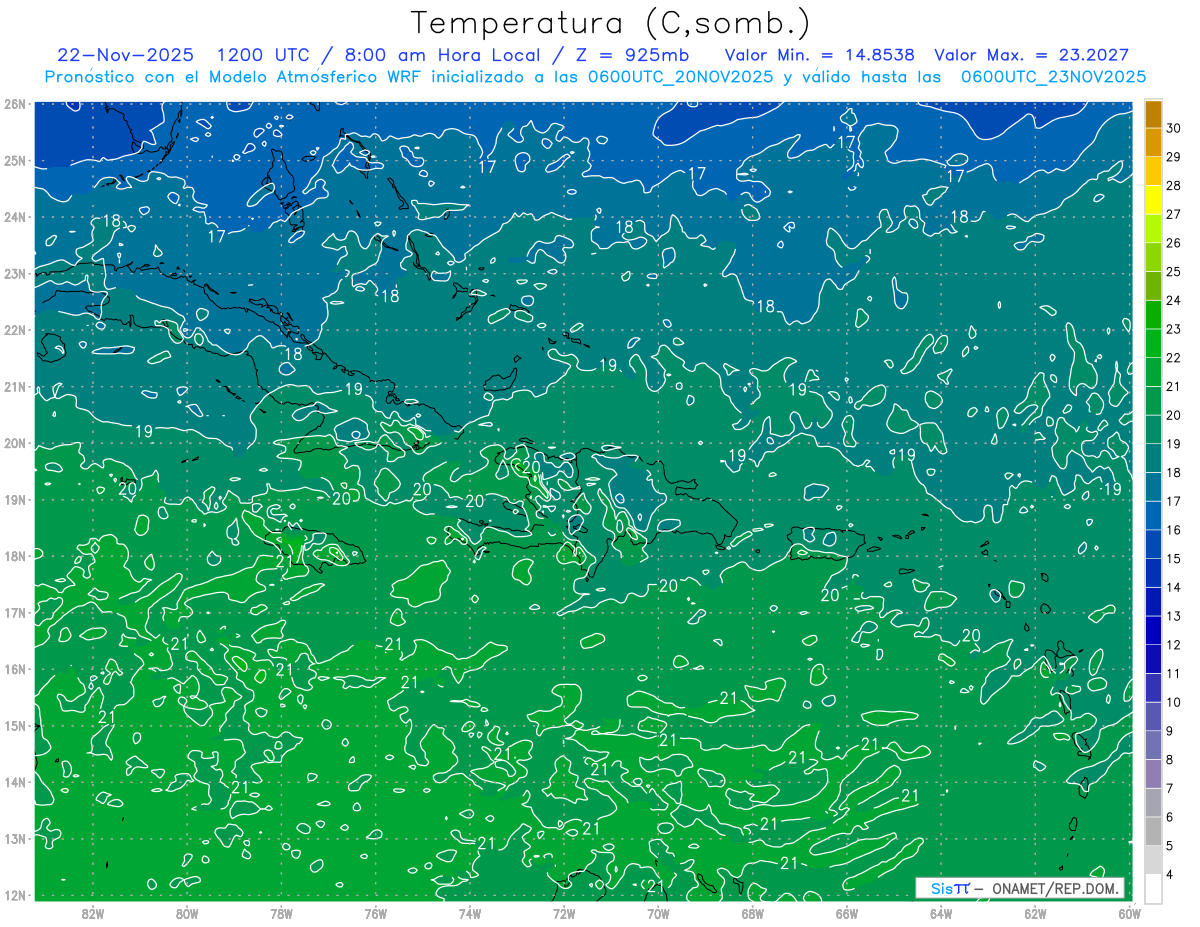Click the 21N latitude axis label

point(14,387)
